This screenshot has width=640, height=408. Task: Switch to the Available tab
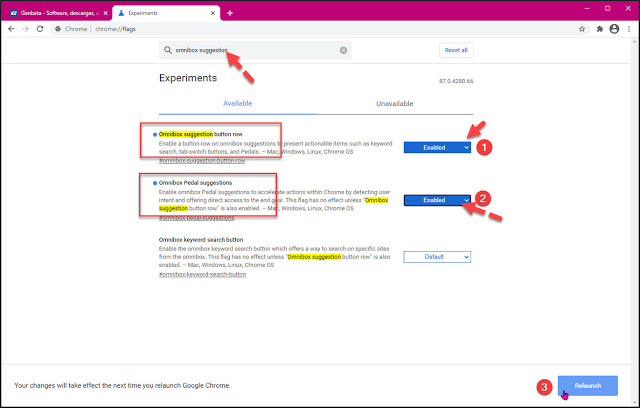point(238,103)
